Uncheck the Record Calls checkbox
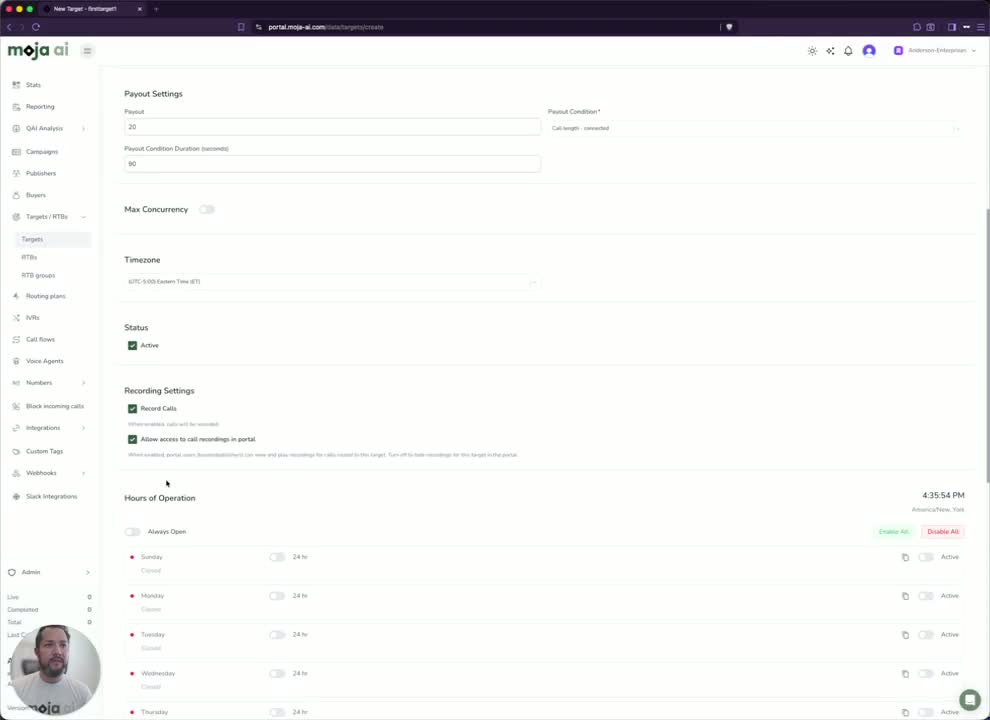Viewport: 990px width, 720px height. pos(132,409)
